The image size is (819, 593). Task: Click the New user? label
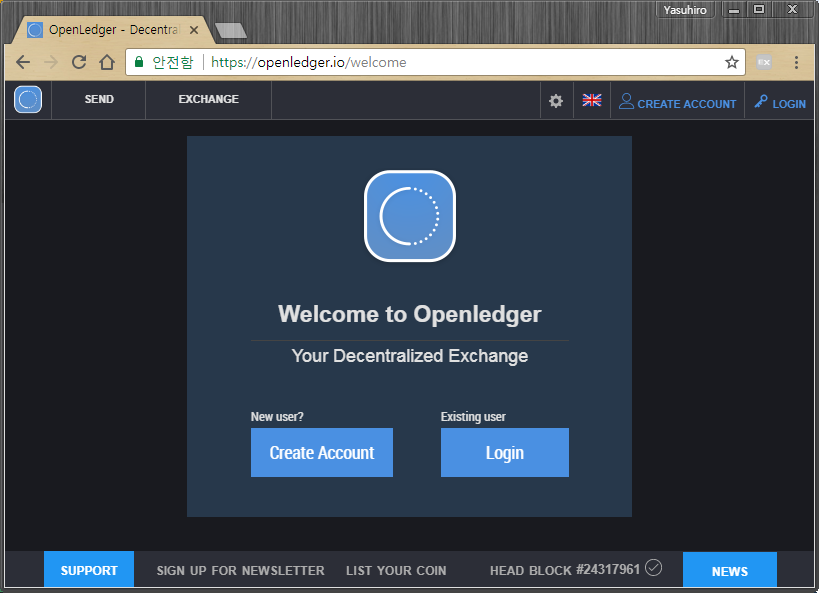(277, 416)
